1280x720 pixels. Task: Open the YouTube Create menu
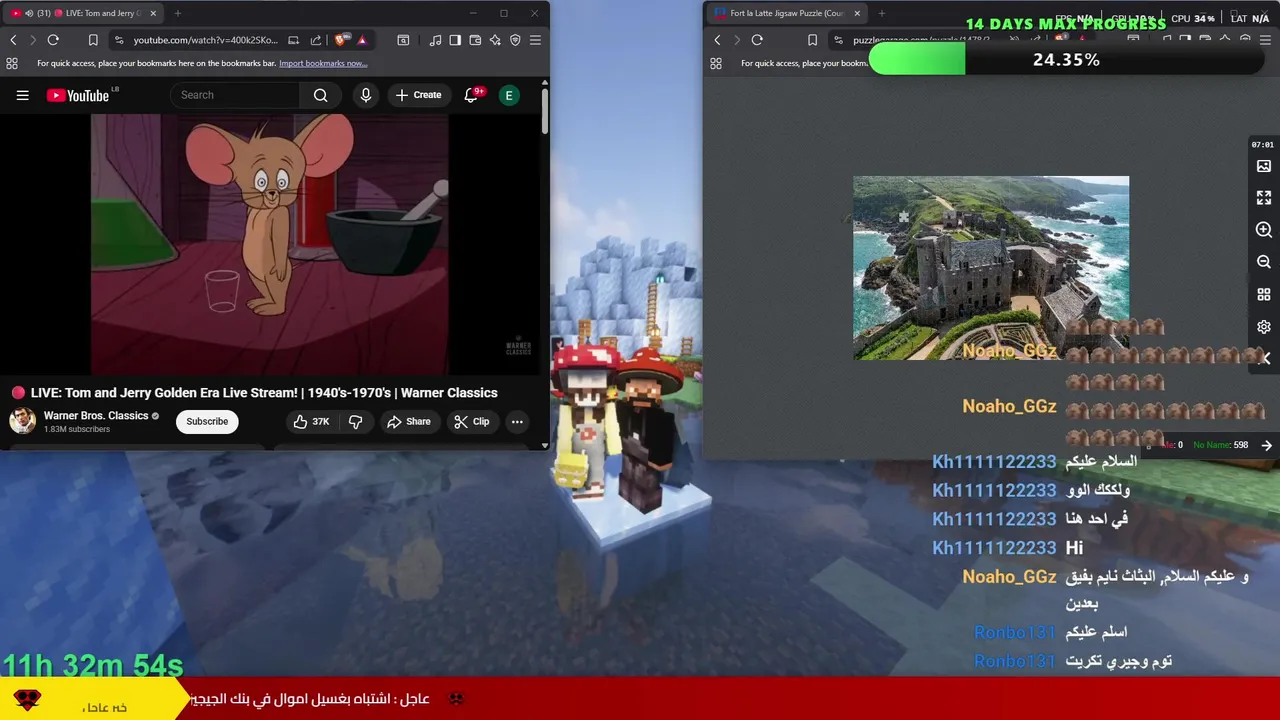click(x=418, y=95)
